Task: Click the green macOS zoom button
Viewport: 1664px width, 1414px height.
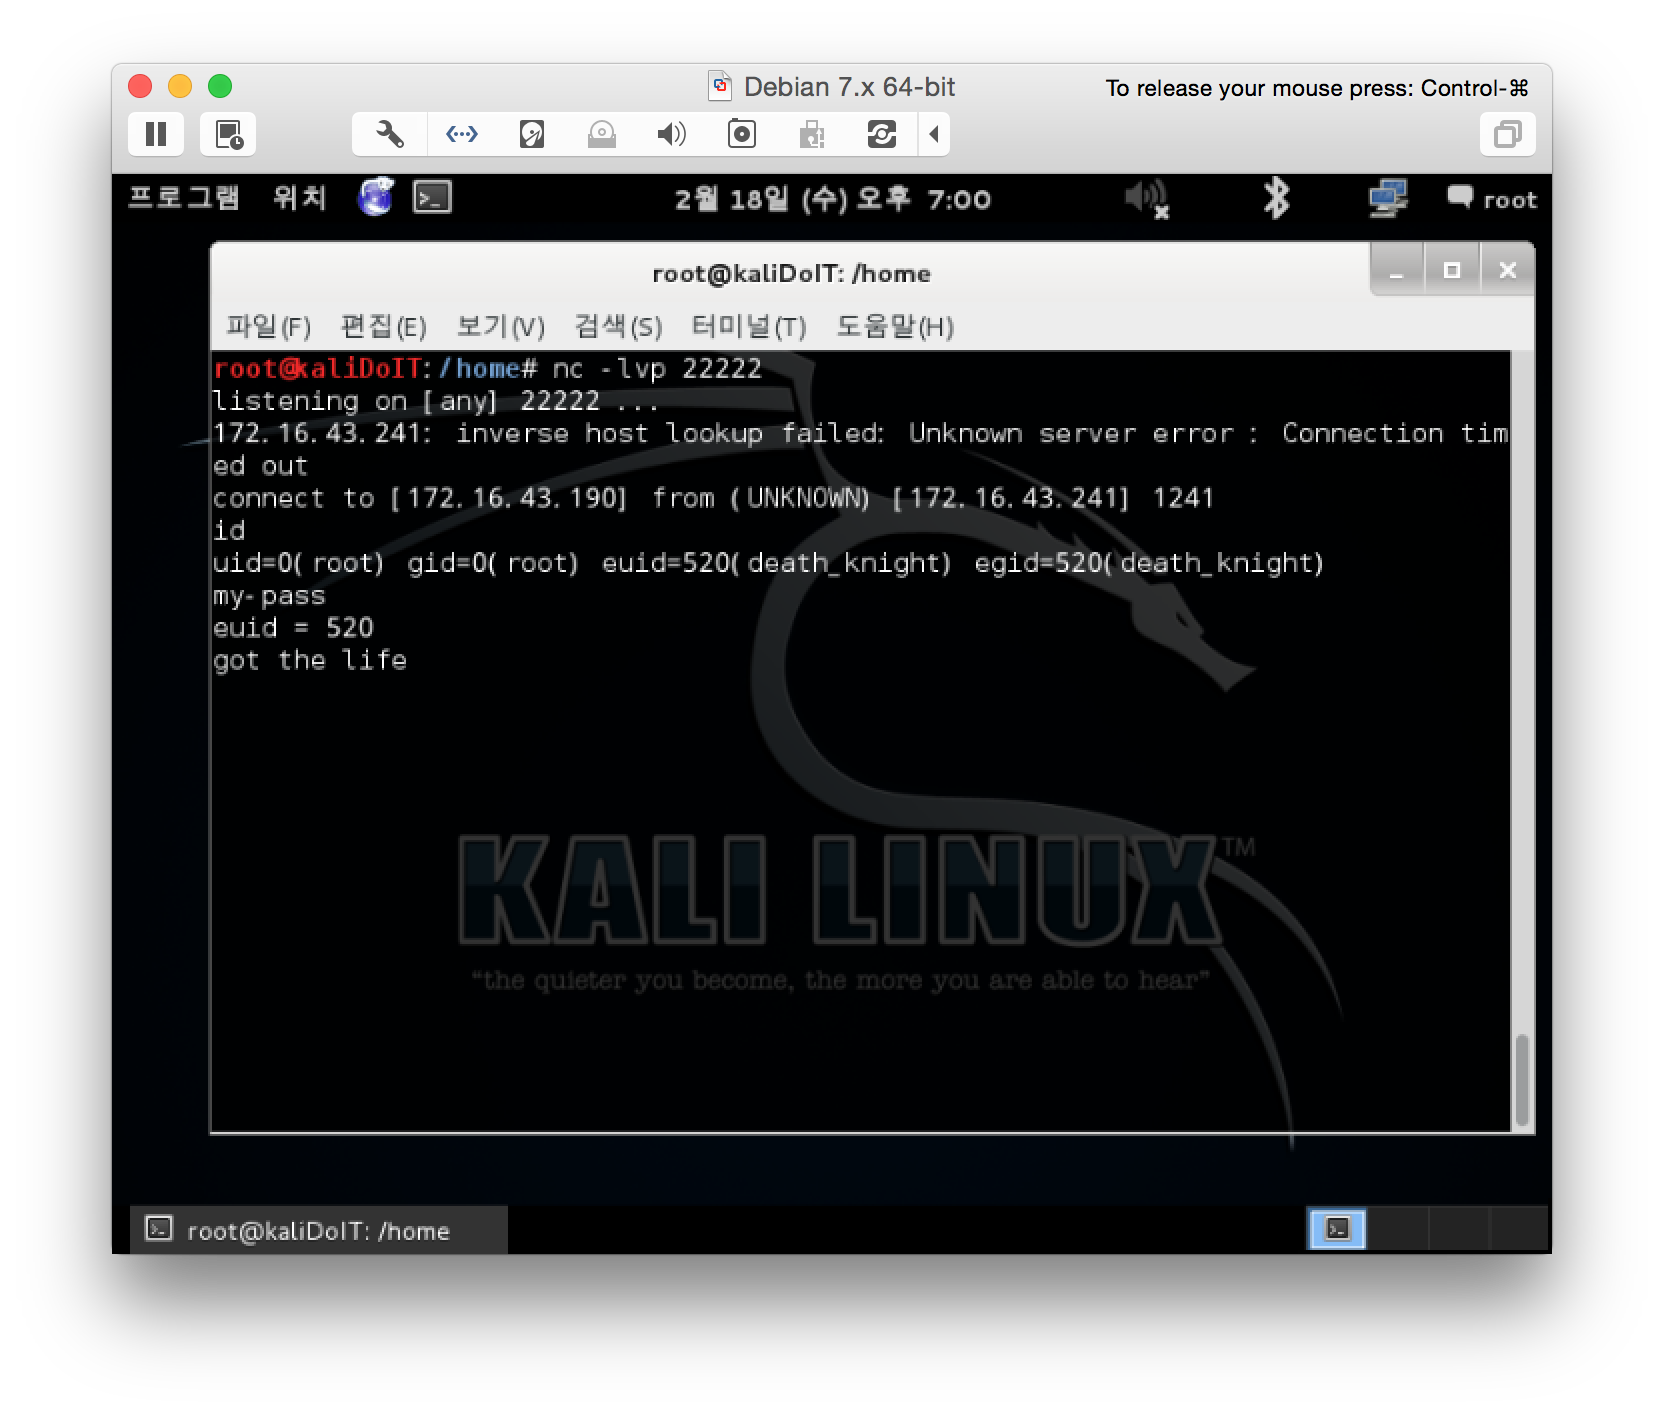Action: click(220, 86)
